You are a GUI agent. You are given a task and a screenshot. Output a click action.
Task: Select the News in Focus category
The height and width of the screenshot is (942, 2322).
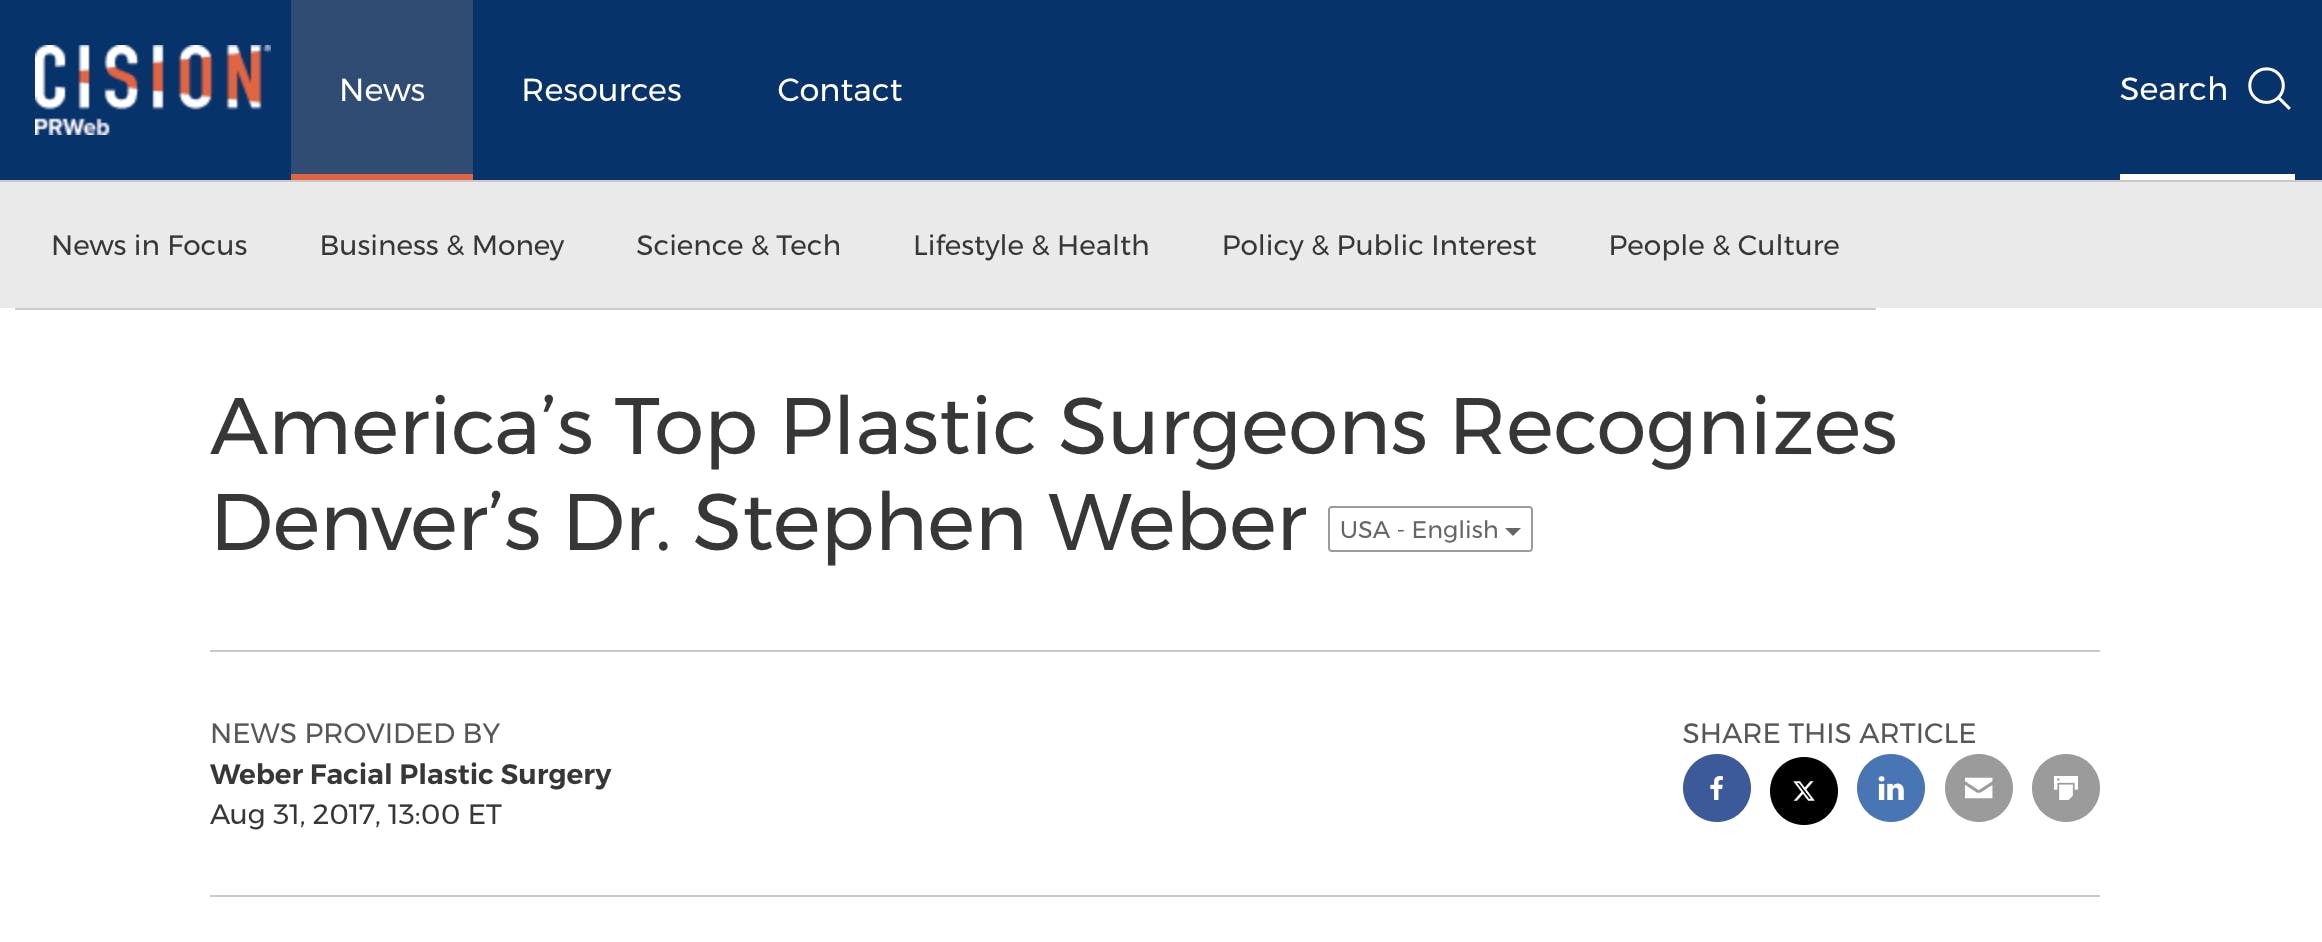coord(148,245)
